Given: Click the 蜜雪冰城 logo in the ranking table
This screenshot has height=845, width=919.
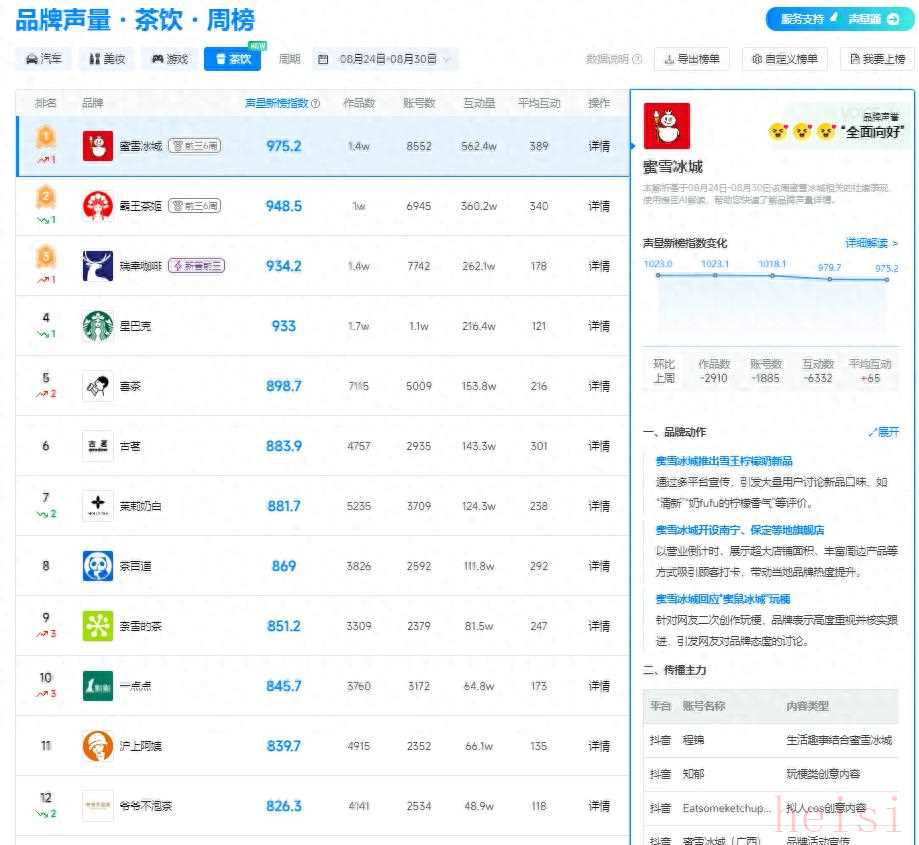Looking at the screenshot, I should (98, 146).
